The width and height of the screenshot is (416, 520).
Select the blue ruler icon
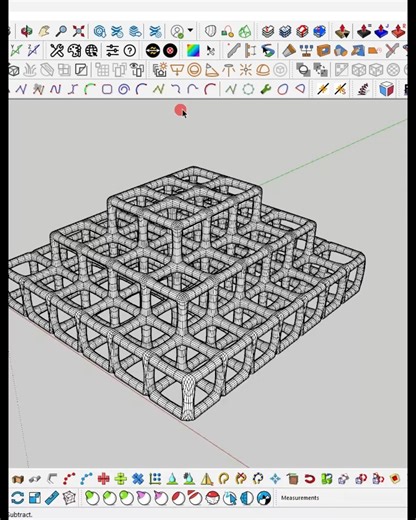point(52,498)
